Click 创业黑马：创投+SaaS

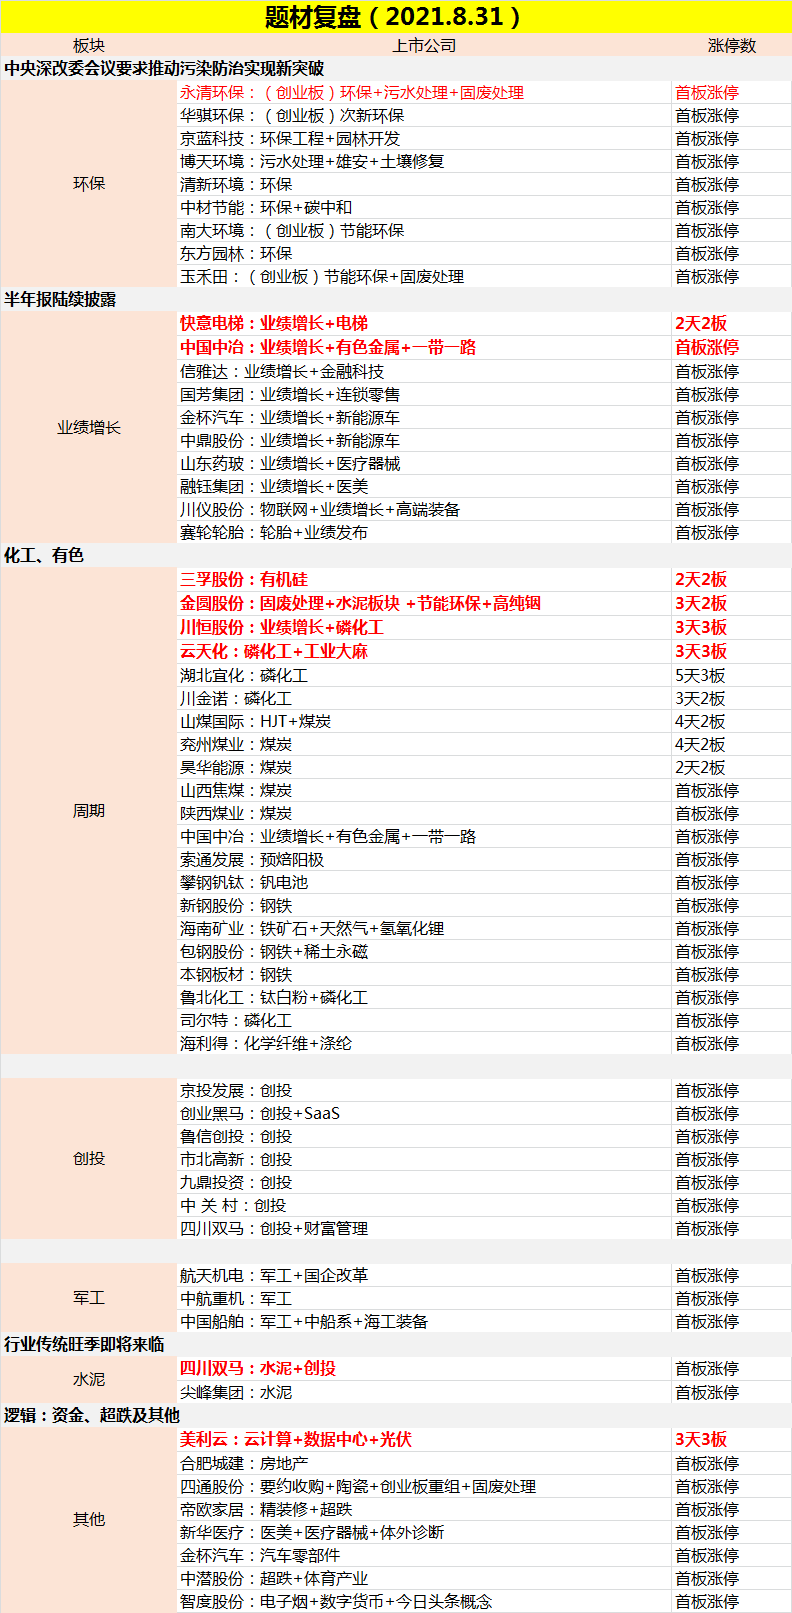[x=260, y=1114]
